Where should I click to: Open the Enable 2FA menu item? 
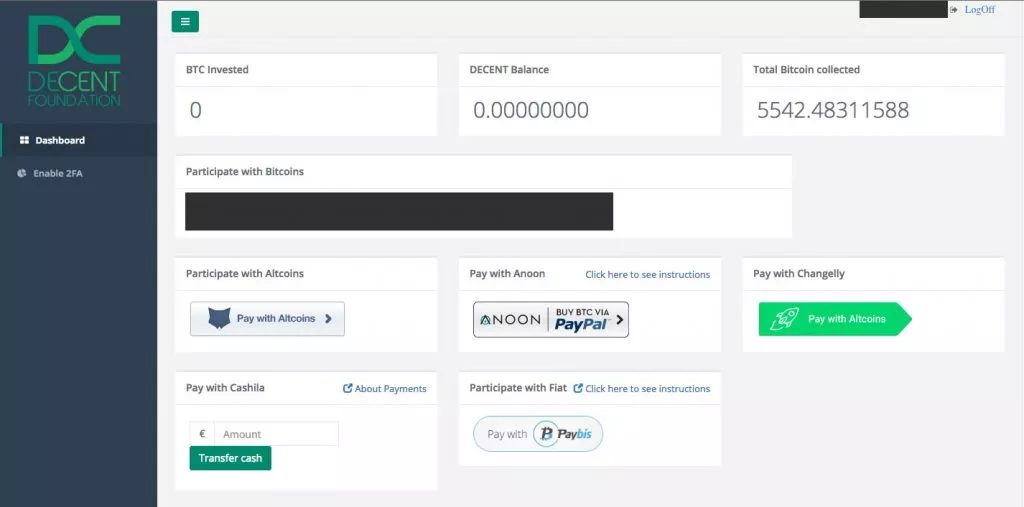coord(58,173)
